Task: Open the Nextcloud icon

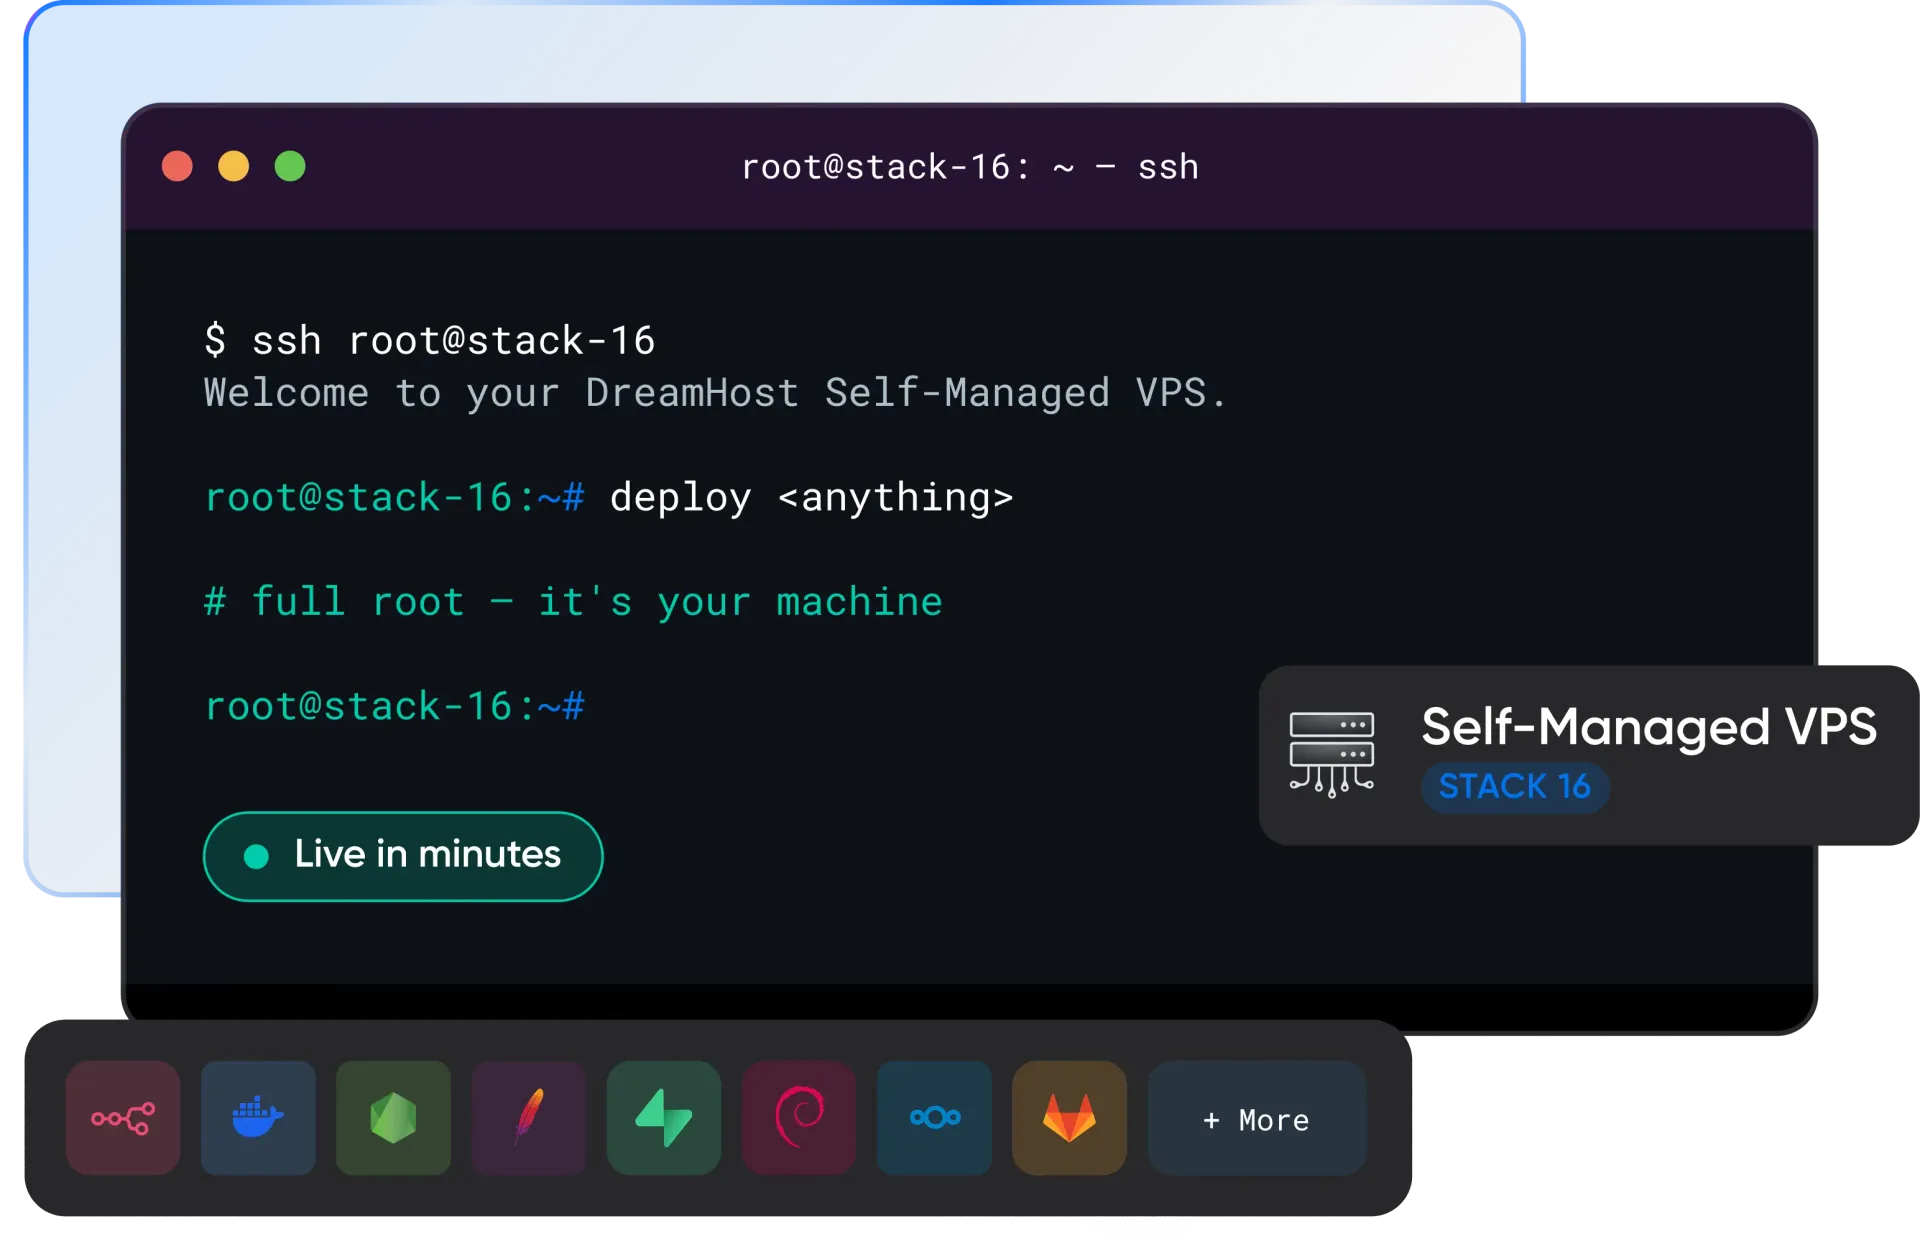Action: coord(934,1118)
